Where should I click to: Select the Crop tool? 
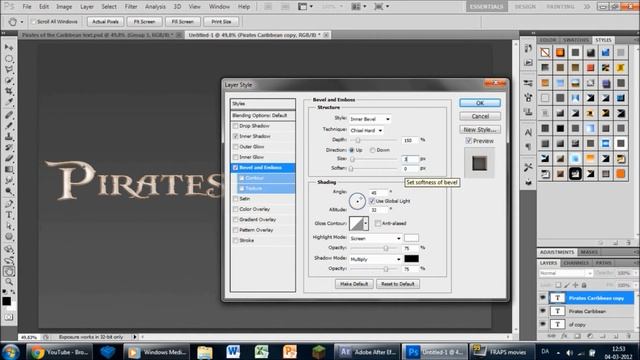9,91
